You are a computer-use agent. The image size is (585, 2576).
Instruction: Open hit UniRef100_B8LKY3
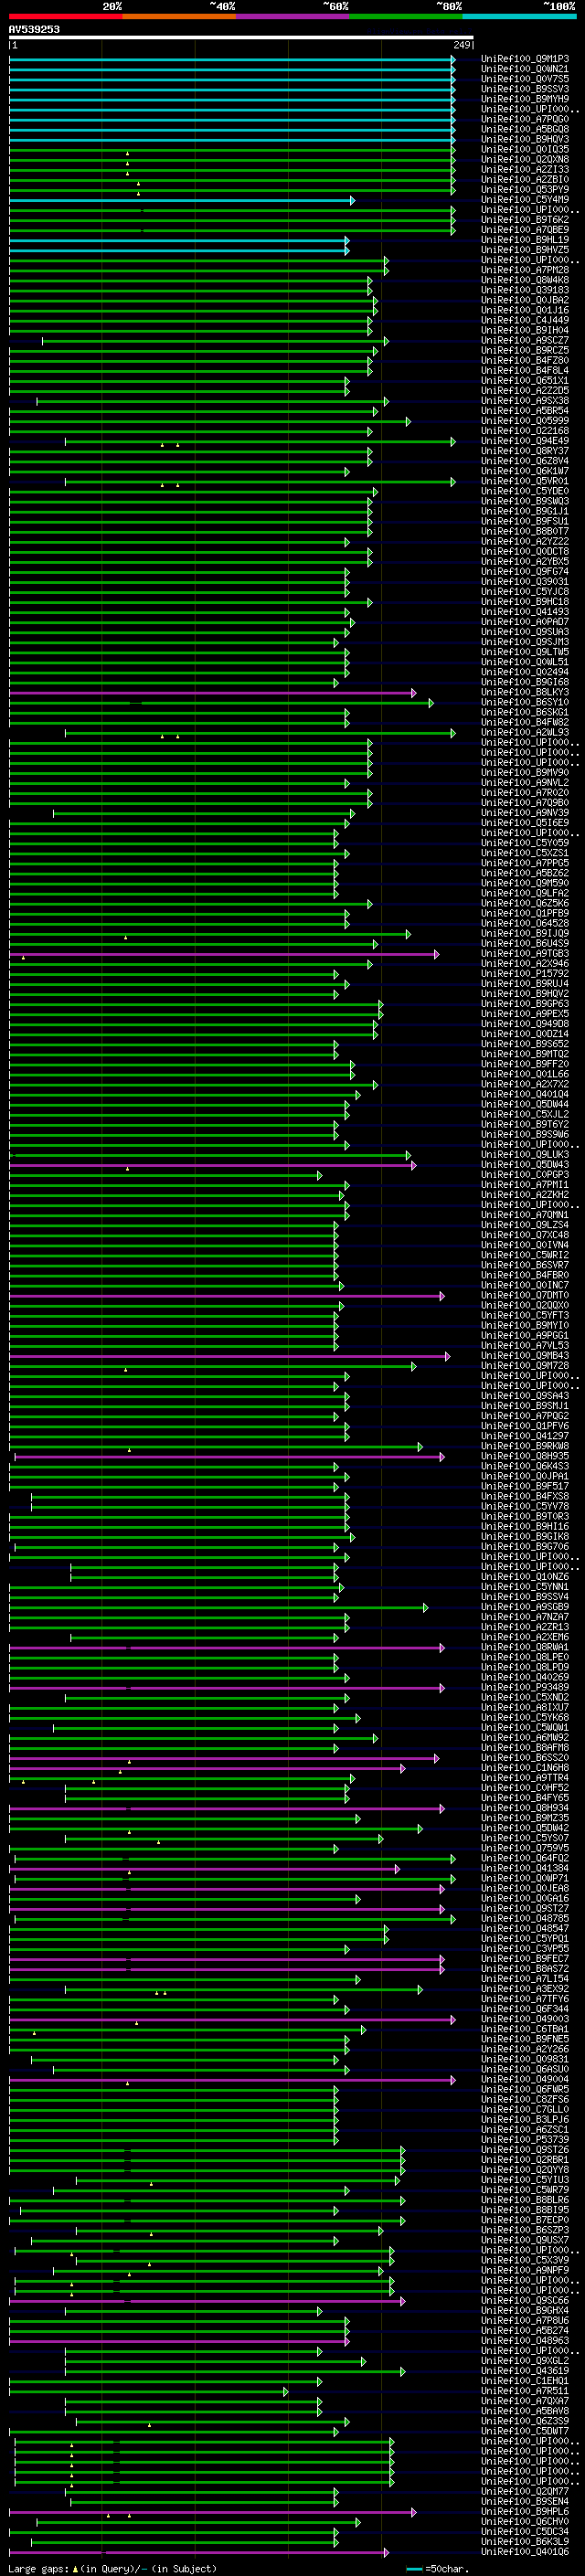point(525,693)
